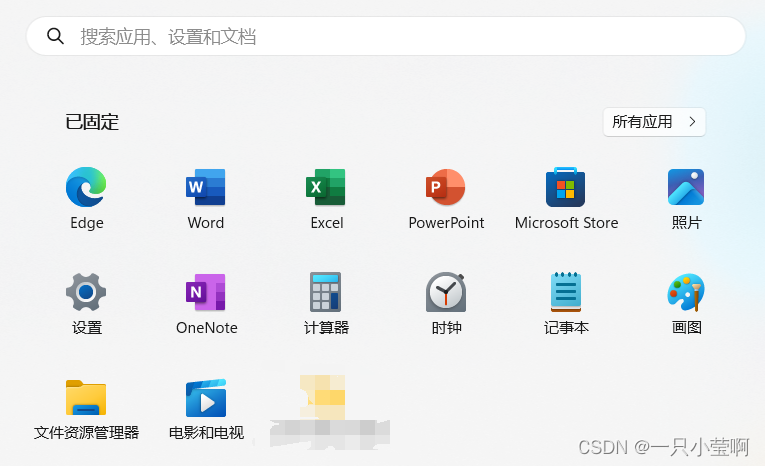This screenshot has height=466, width=765.
Task: Open the Microsoft Store icon
Action: pos(565,187)
